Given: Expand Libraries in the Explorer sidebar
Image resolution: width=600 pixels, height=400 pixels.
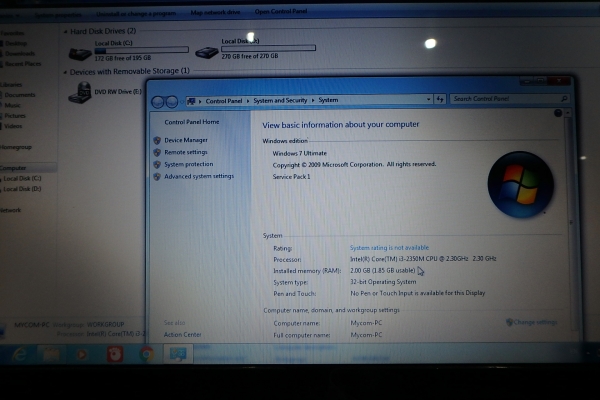Looking at the screenshot, I should [11, 85].
